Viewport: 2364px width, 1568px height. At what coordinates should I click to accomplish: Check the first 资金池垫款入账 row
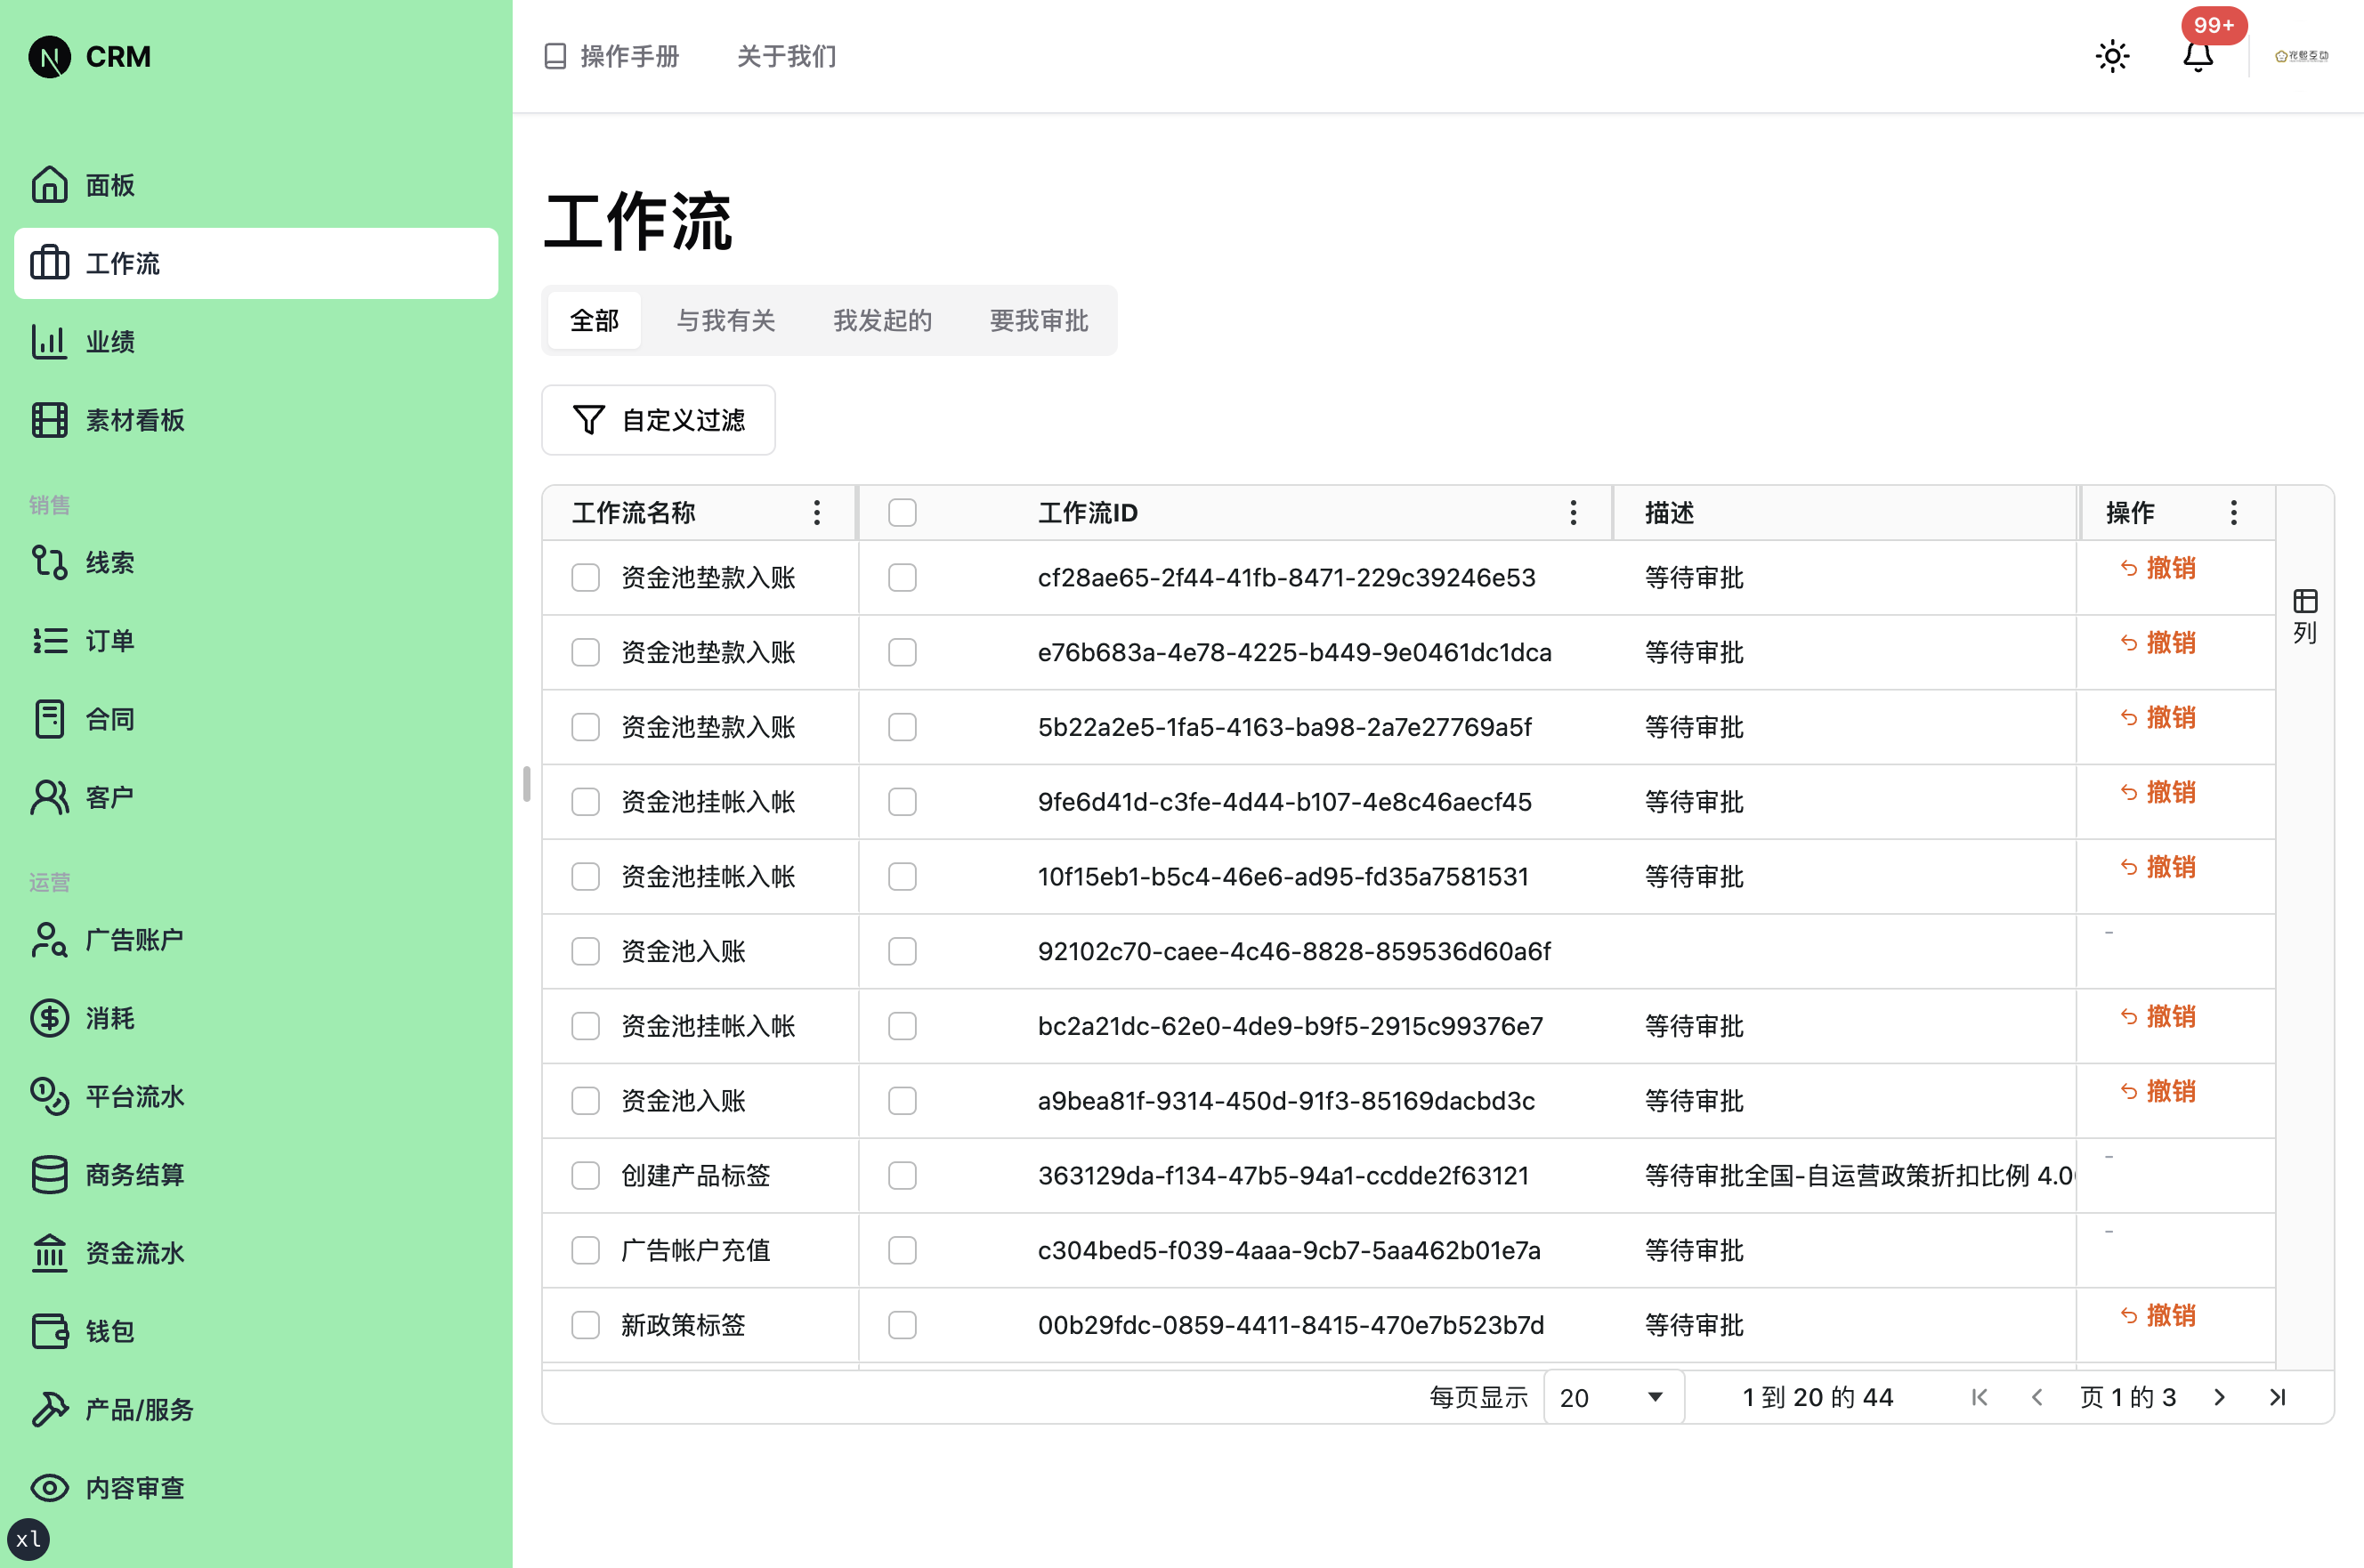(586, 577)
